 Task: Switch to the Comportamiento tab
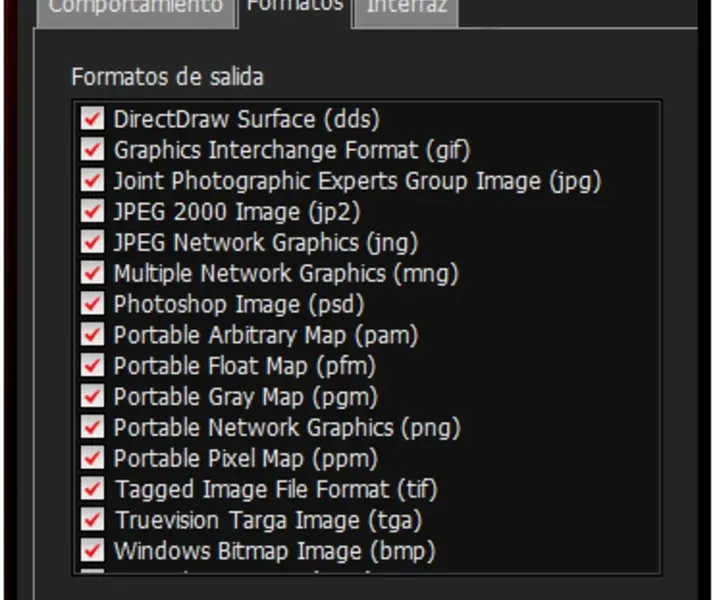coord(135,8)
